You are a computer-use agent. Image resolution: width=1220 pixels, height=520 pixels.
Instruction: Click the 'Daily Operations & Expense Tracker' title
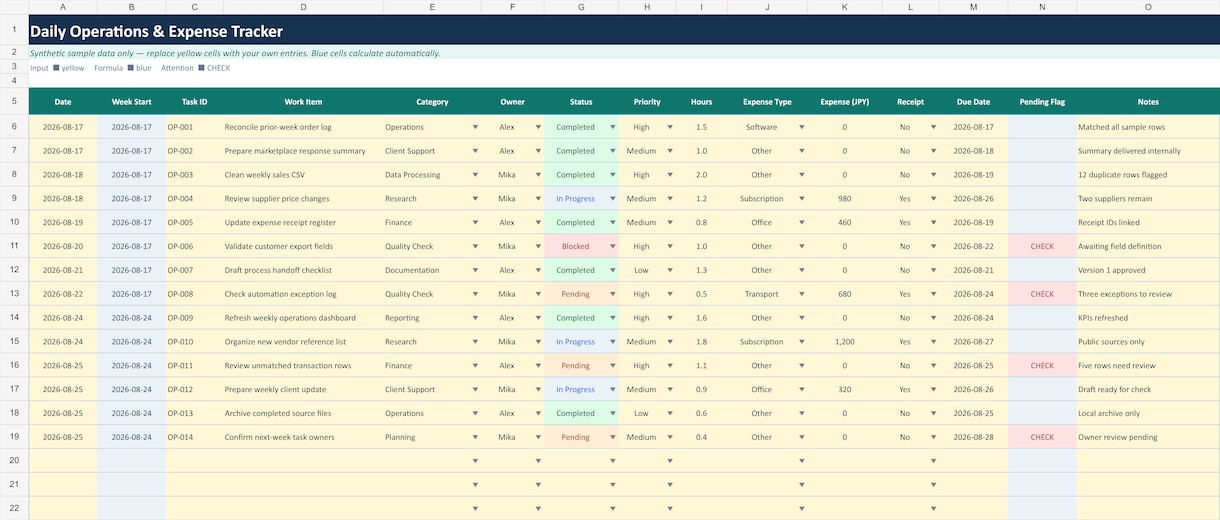(x=156, y=32)
